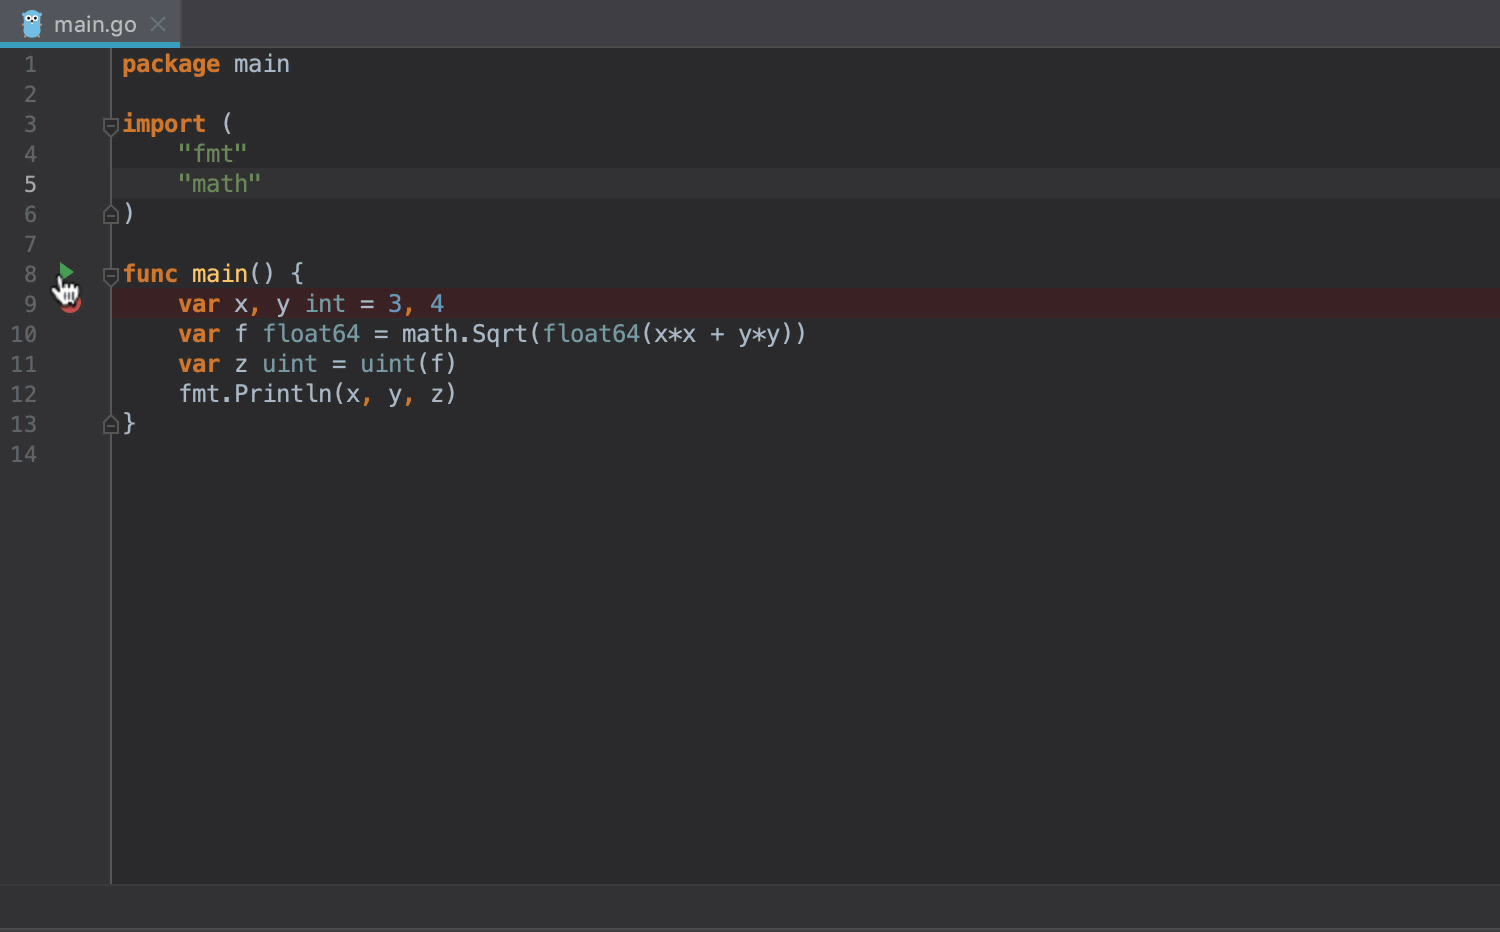Viewport: 1500px width, 932px height.
Task: Click the main function name
Action: [220, 274]
